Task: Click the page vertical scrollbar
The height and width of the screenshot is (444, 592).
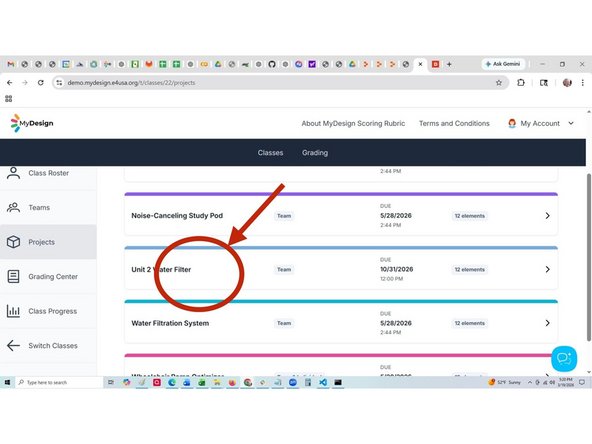Action: [x=589, y=257]
